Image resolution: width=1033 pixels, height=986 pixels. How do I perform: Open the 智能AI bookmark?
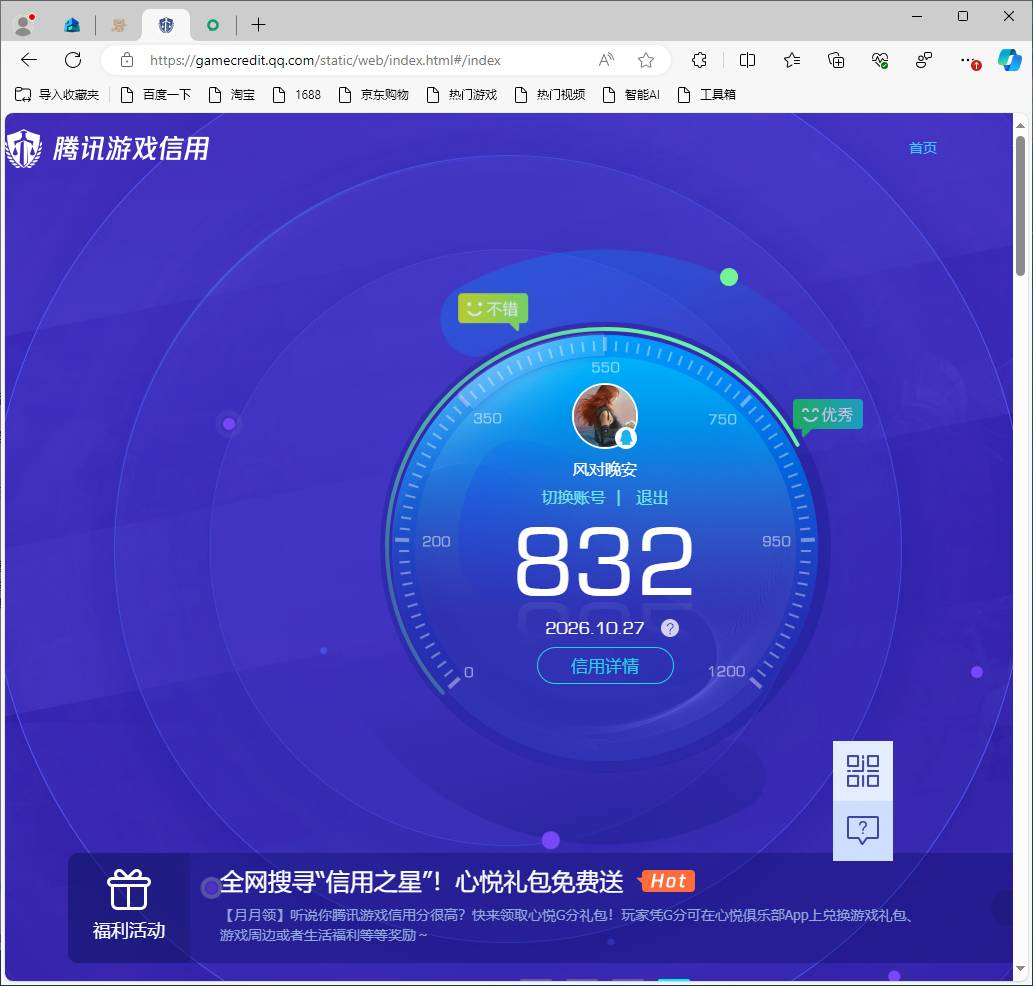click(x=631, y=94)
